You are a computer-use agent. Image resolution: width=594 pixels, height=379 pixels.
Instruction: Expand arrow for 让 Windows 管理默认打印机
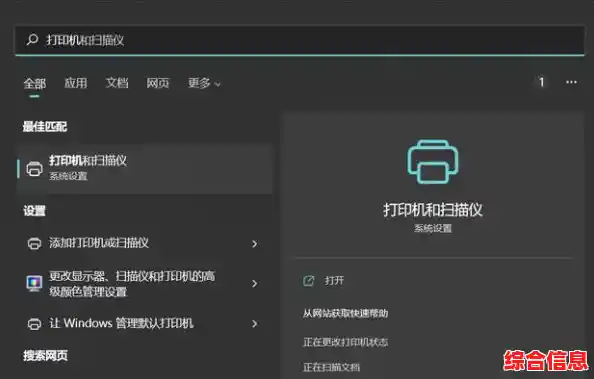[x=255, y=324]
